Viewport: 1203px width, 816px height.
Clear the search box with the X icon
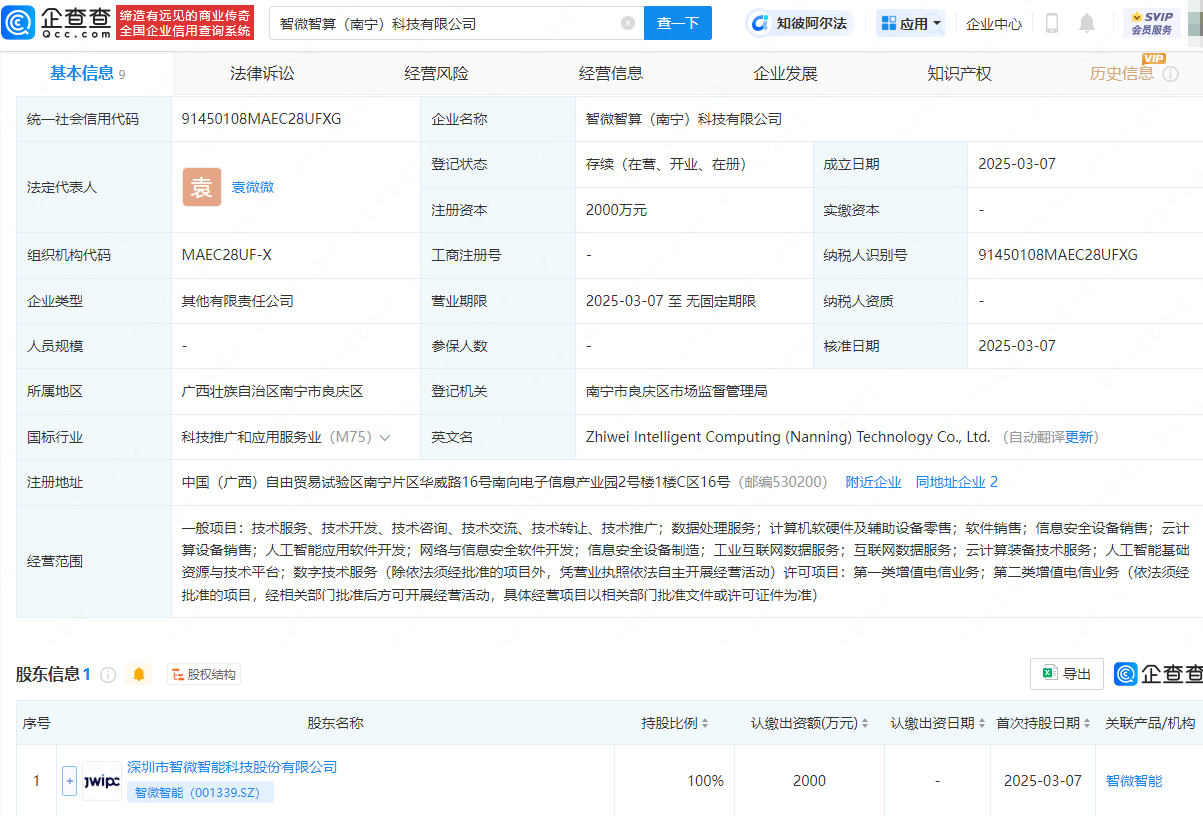click(628, 23)
